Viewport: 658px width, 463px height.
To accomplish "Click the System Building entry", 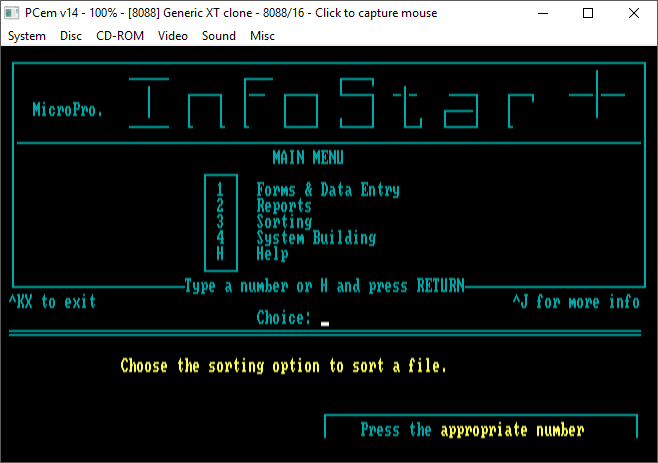I will (316, 238).
